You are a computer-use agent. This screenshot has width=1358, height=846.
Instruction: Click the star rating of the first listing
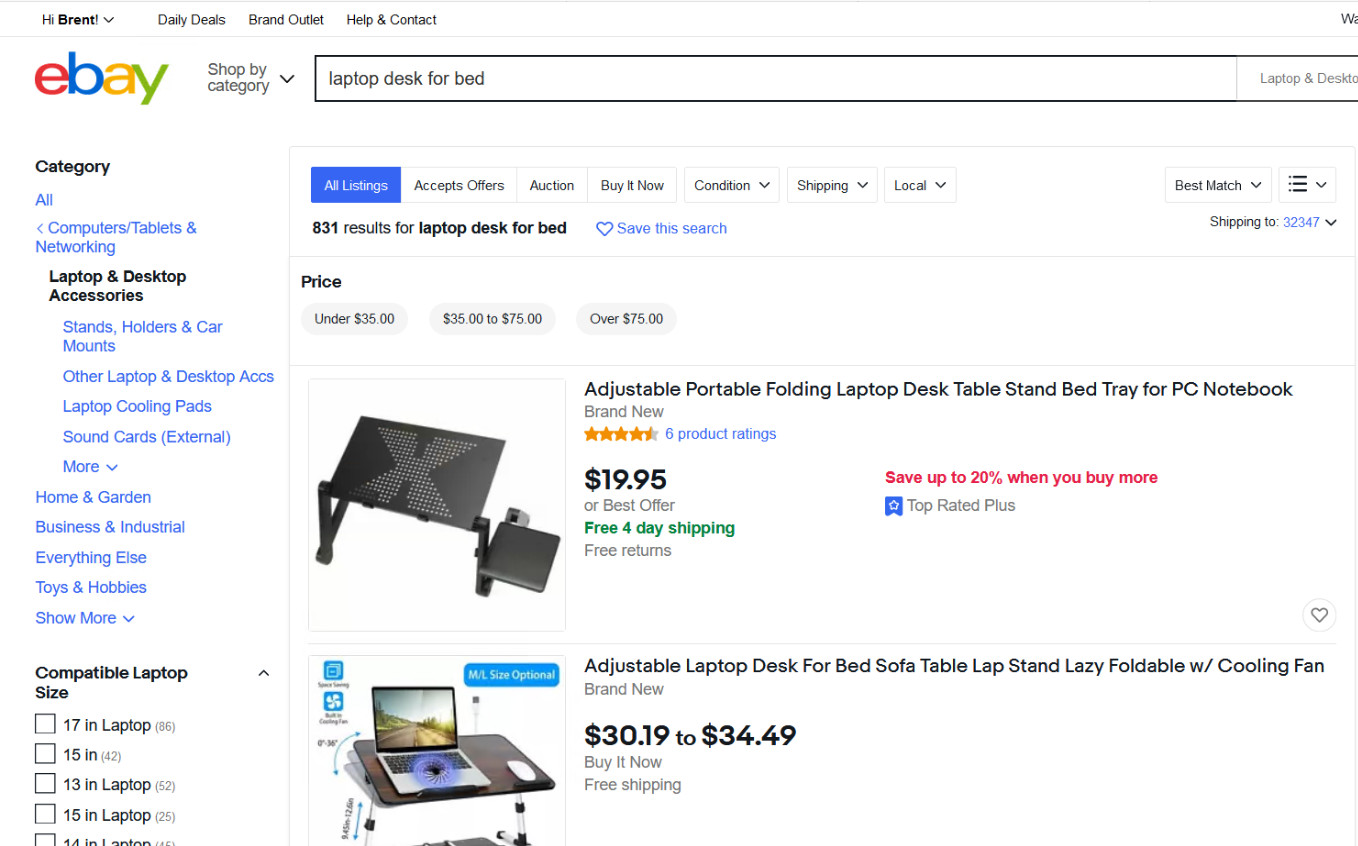[620, 433]
